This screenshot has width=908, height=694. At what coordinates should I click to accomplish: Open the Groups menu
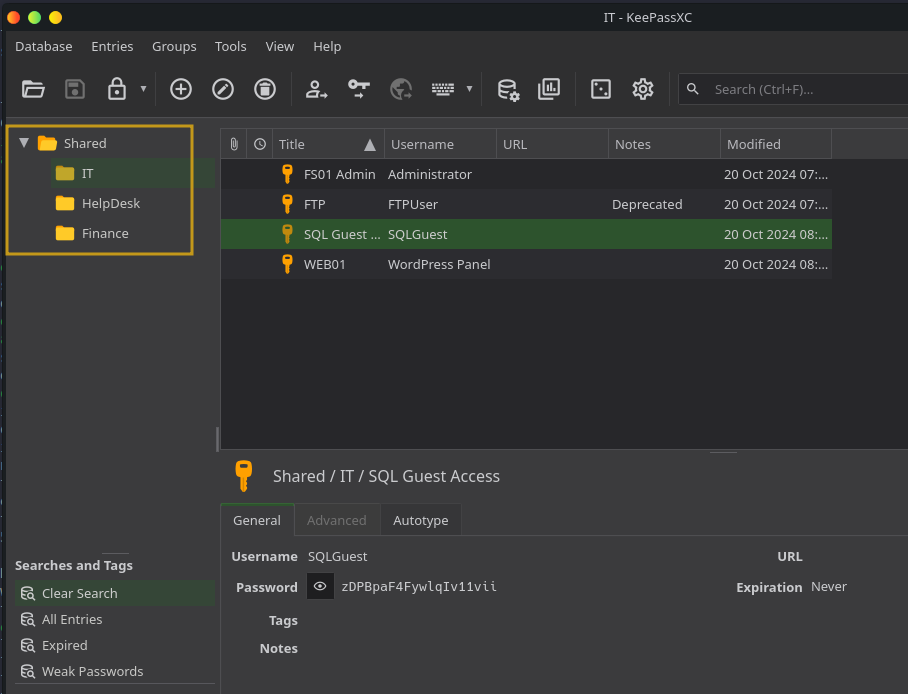pyautogui.click(x=174, y=46)
